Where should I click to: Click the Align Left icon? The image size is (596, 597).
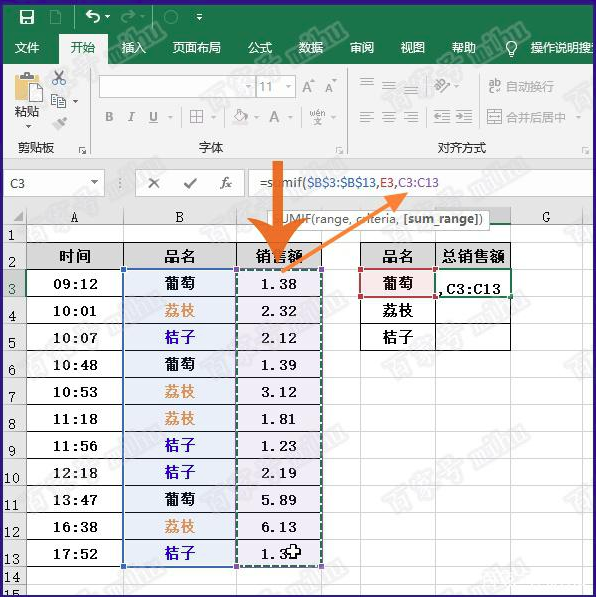click(x=367, y=117)
